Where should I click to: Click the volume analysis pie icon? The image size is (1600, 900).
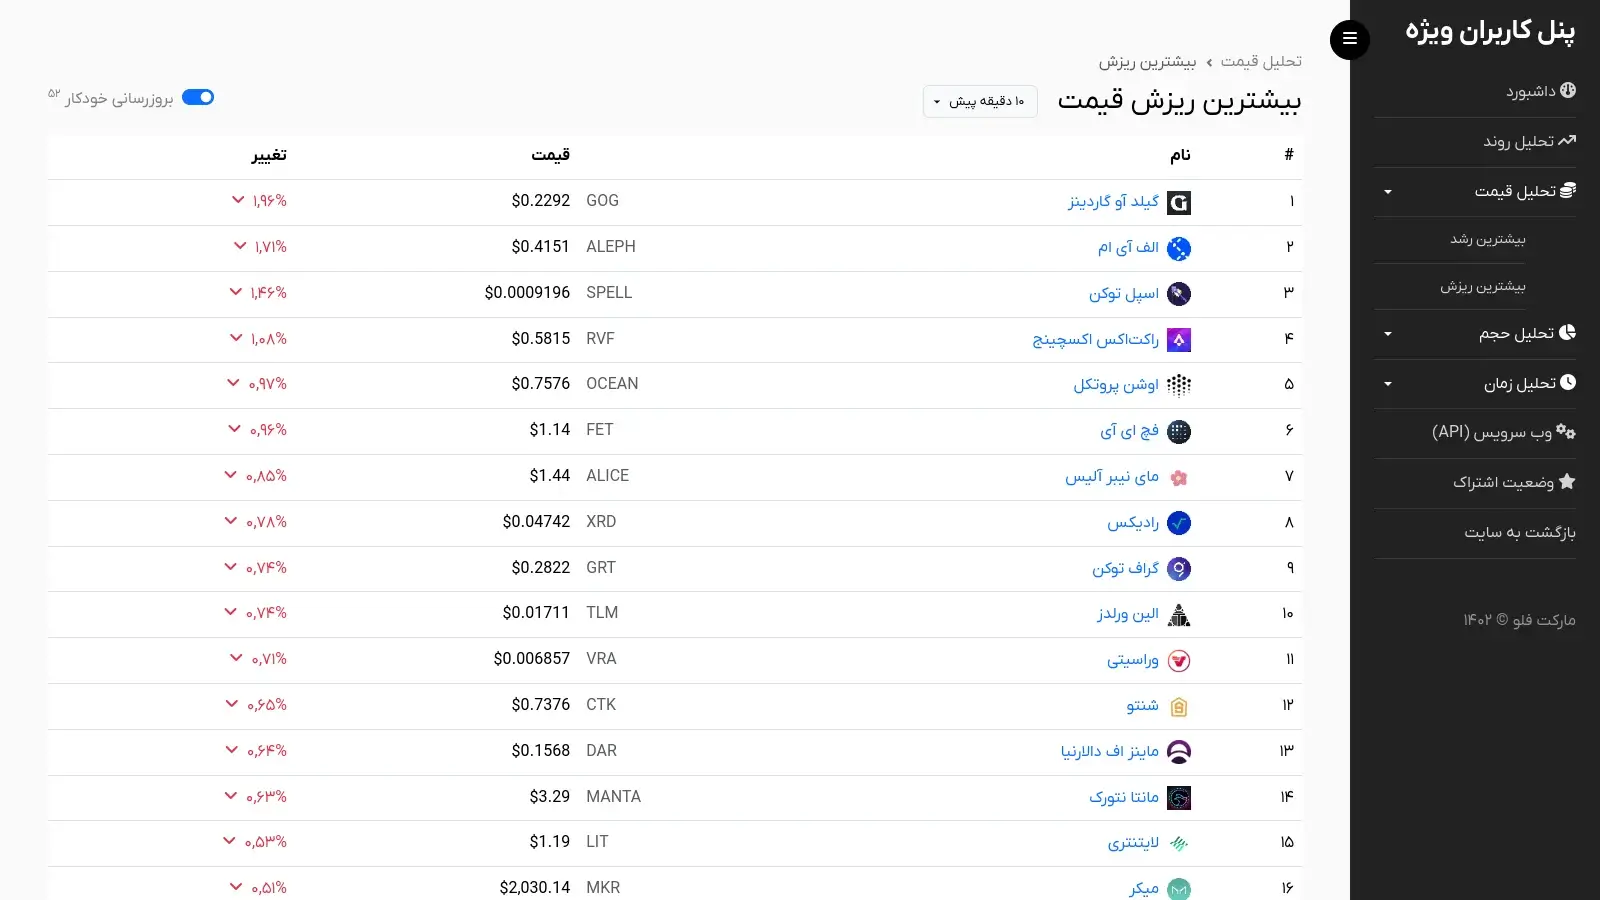pyautogui.click(x=1568, y=332)
